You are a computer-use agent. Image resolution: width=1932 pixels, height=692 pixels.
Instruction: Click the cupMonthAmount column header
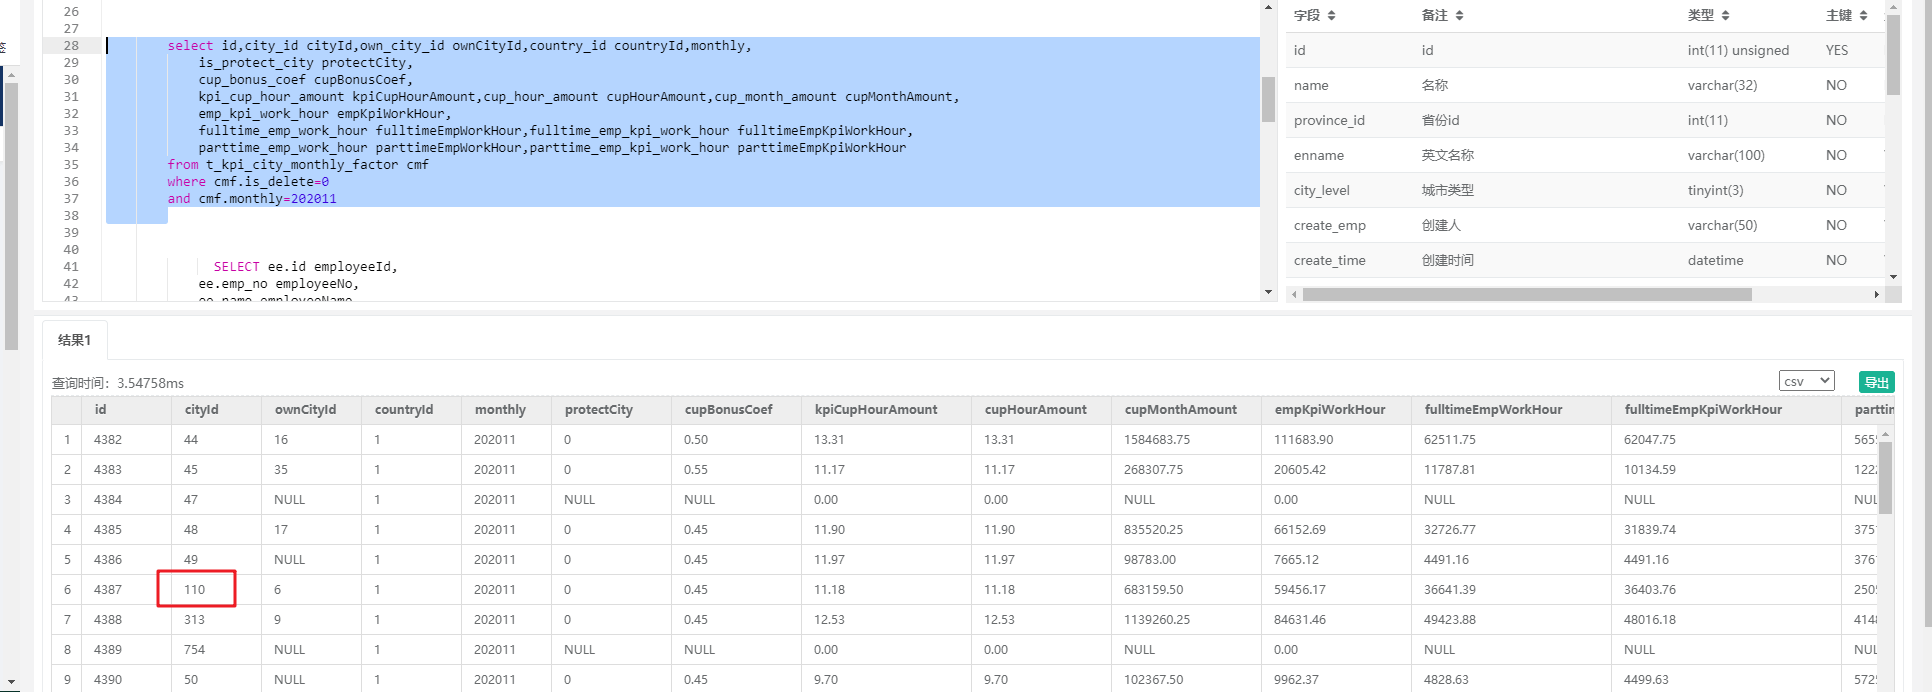pyautogui.click(x=1187, y=410)
